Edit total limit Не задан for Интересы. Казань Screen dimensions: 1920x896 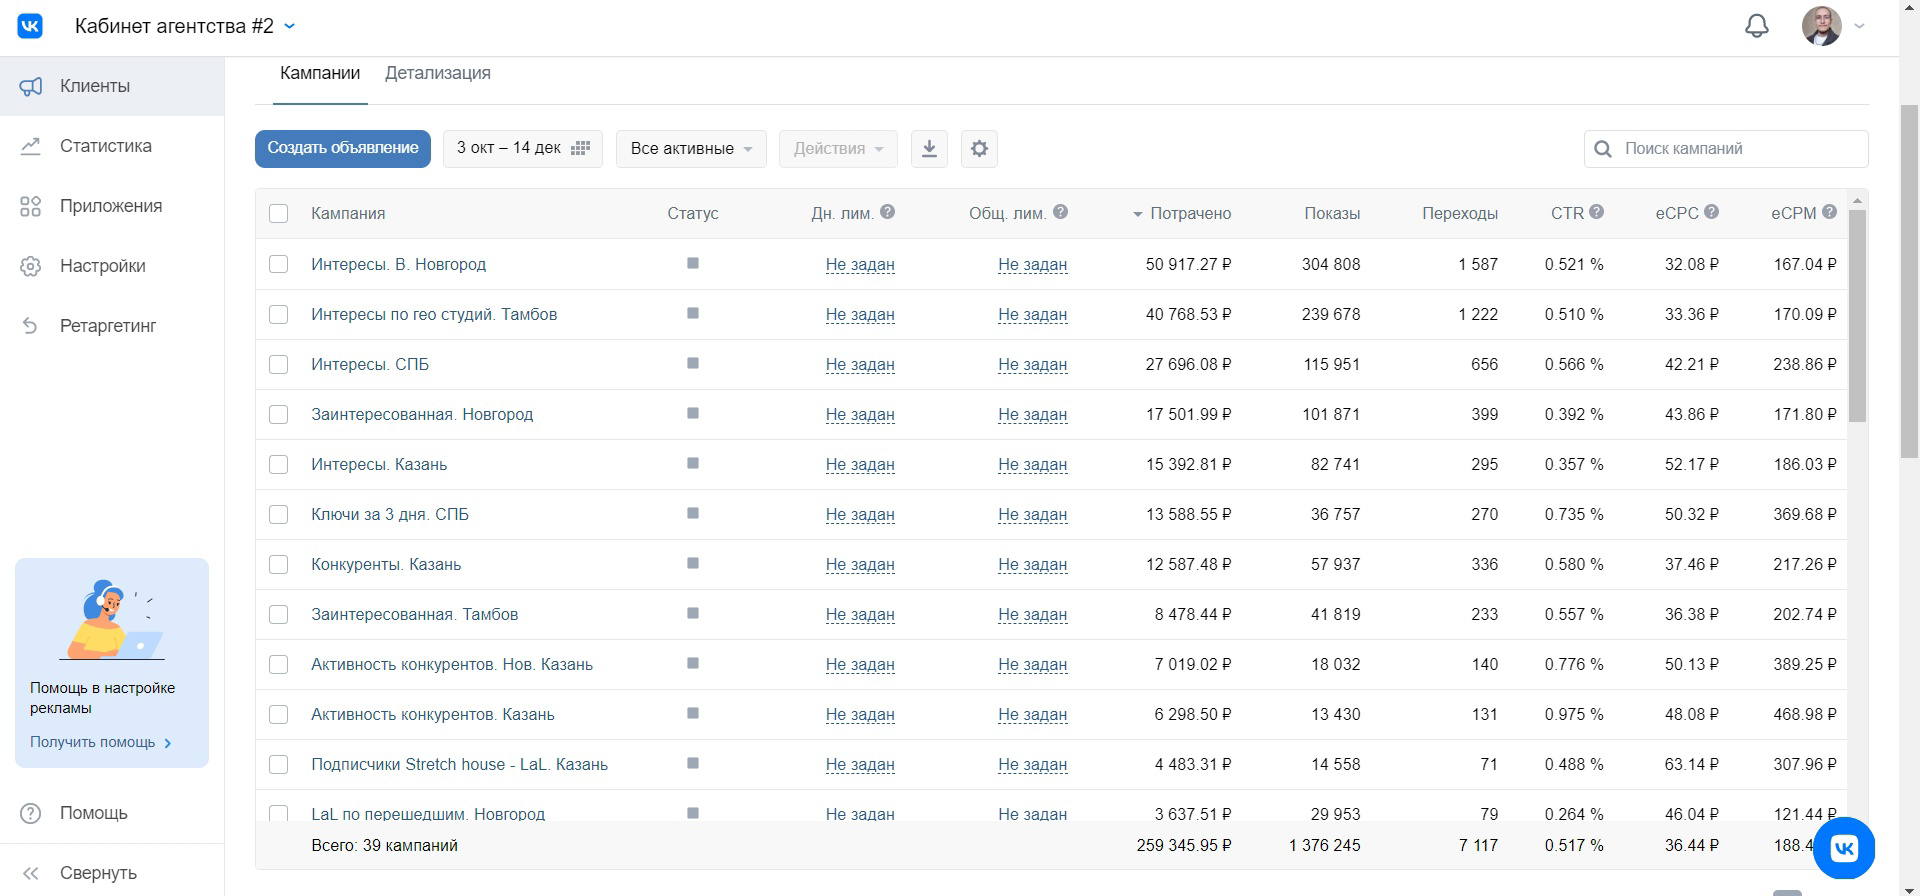(1033, 464)
